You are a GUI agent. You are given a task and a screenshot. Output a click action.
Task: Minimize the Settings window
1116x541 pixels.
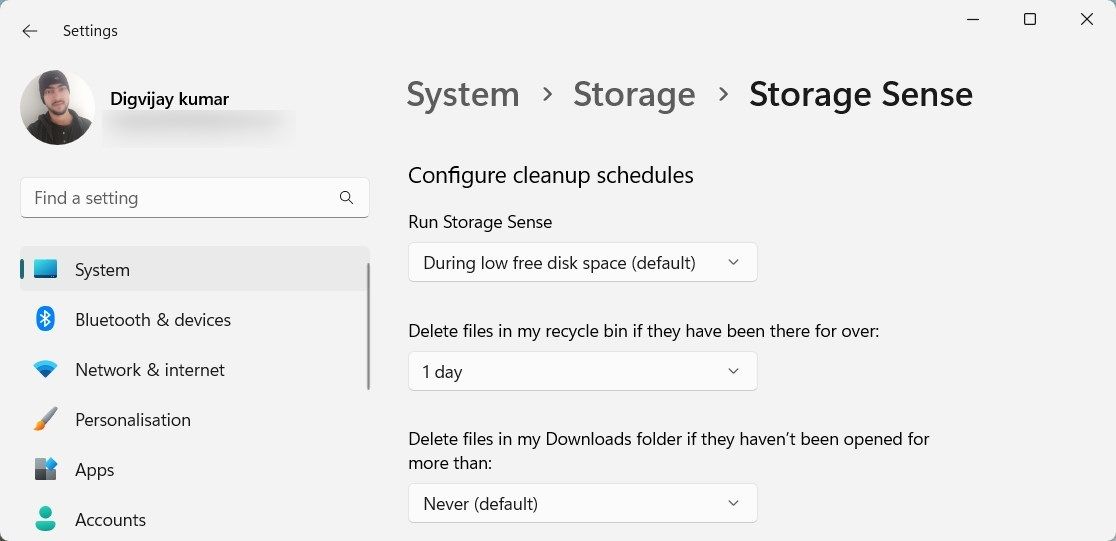pos(972,19)
